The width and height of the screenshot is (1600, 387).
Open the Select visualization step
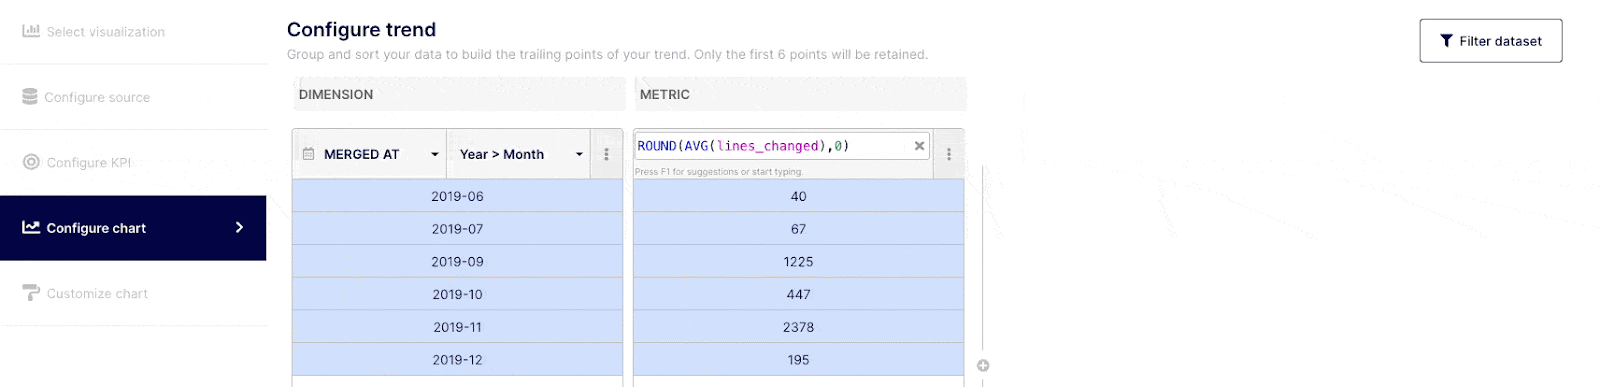133,32
